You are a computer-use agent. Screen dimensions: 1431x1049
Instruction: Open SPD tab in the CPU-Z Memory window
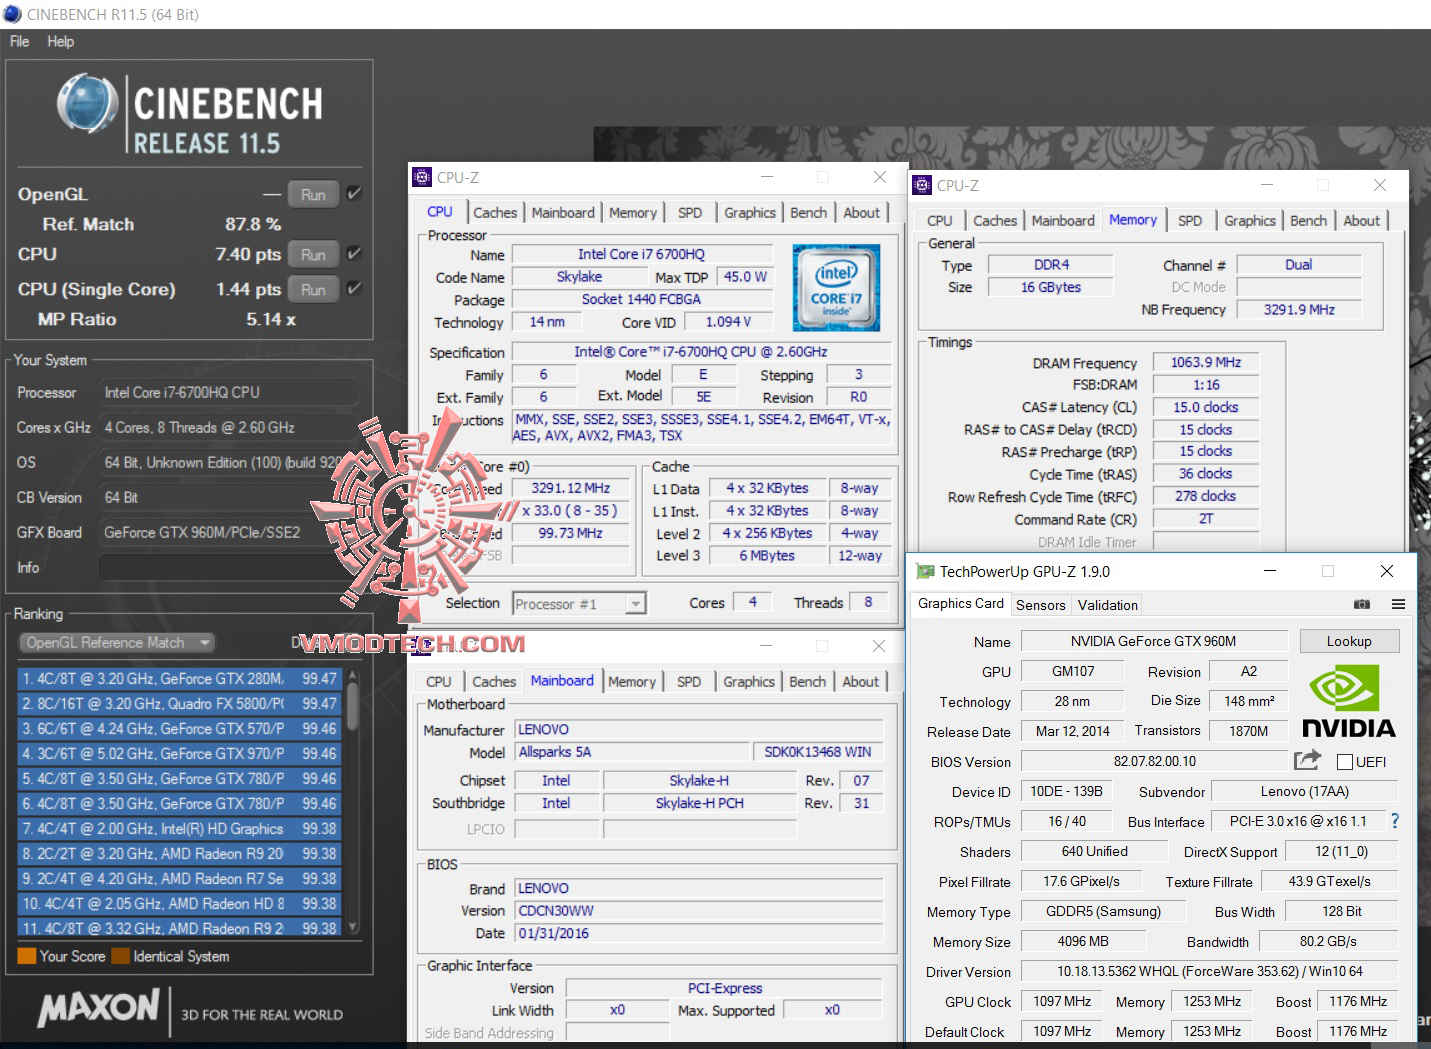[x=1190, y=221]
